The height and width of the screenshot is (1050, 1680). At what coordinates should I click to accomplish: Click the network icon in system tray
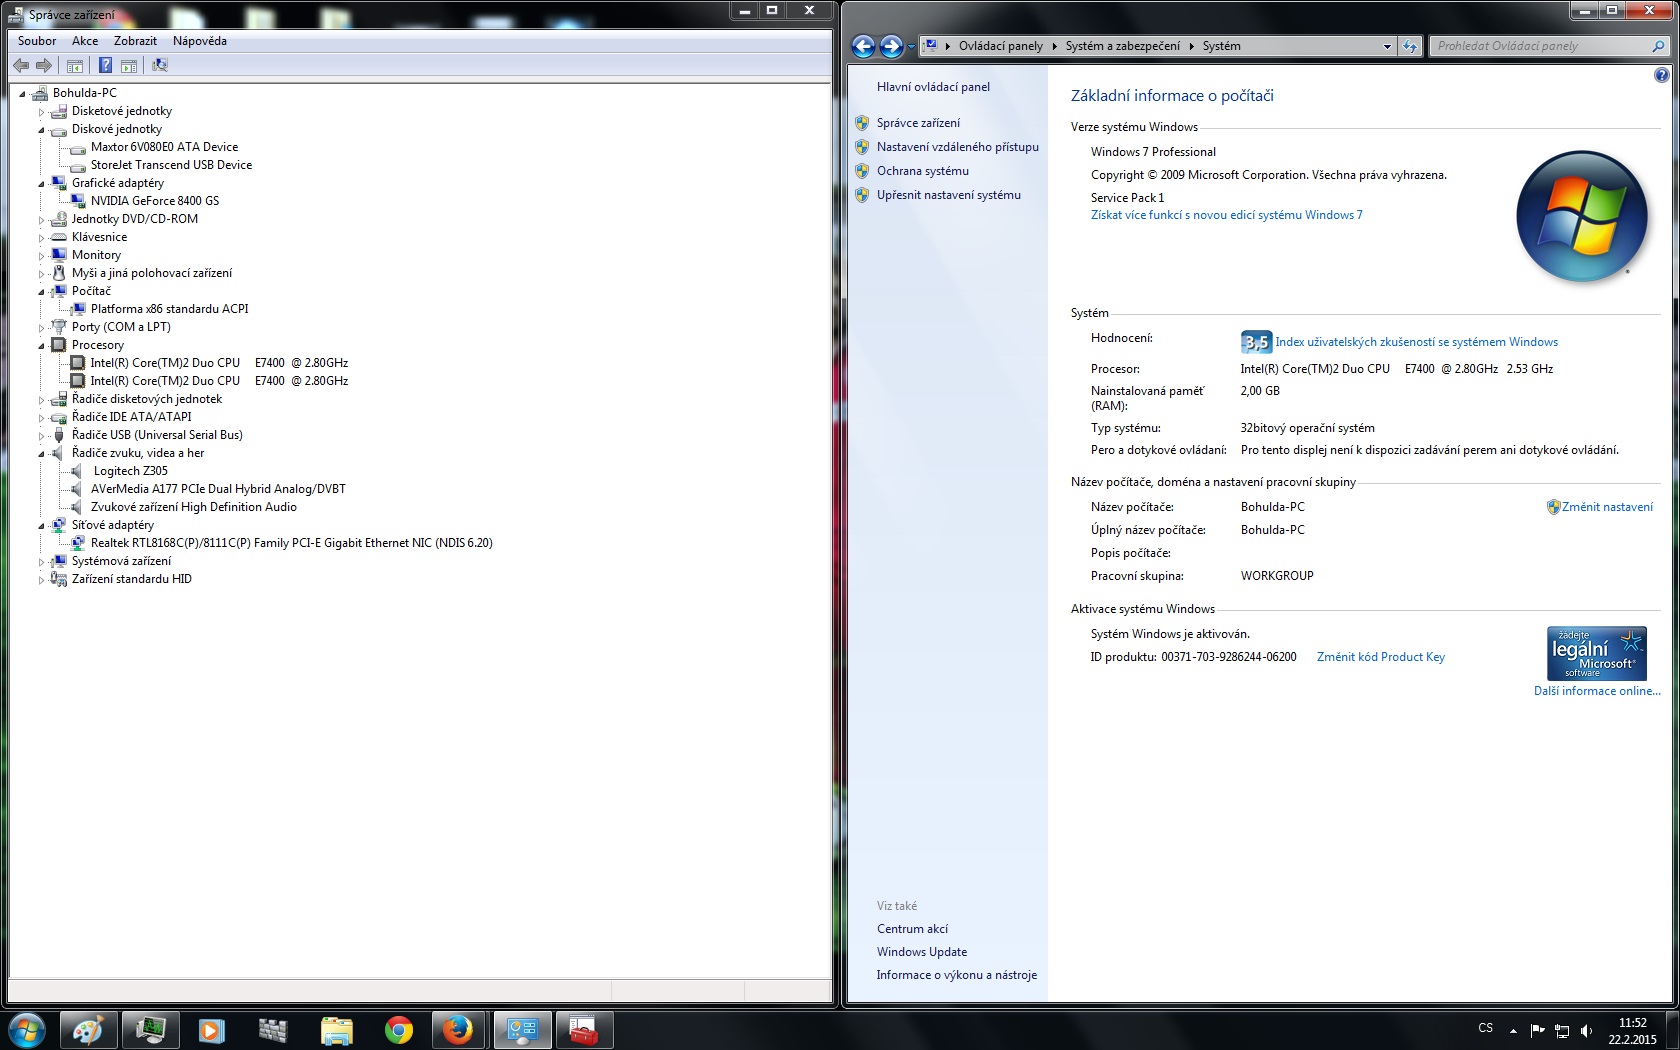pyautogui.click(x=1561, y=1031)
